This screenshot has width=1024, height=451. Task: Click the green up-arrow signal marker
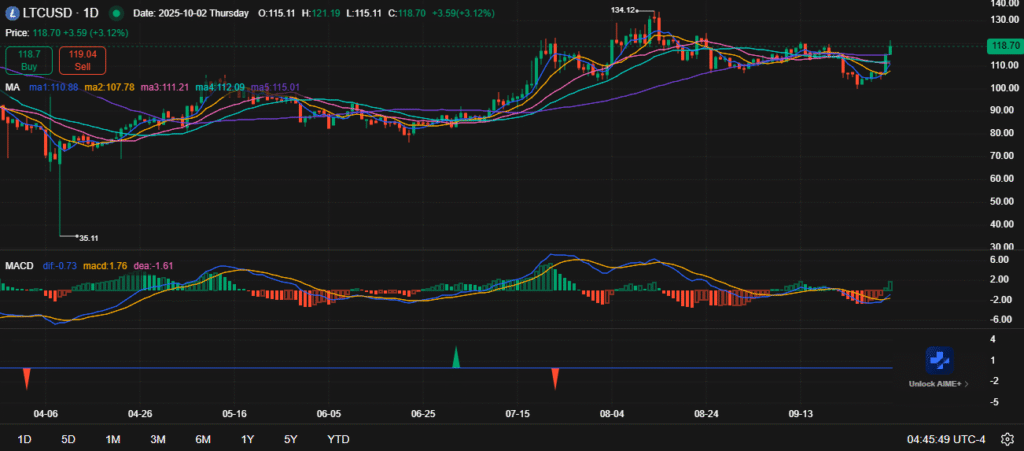[x=456, y=357]
